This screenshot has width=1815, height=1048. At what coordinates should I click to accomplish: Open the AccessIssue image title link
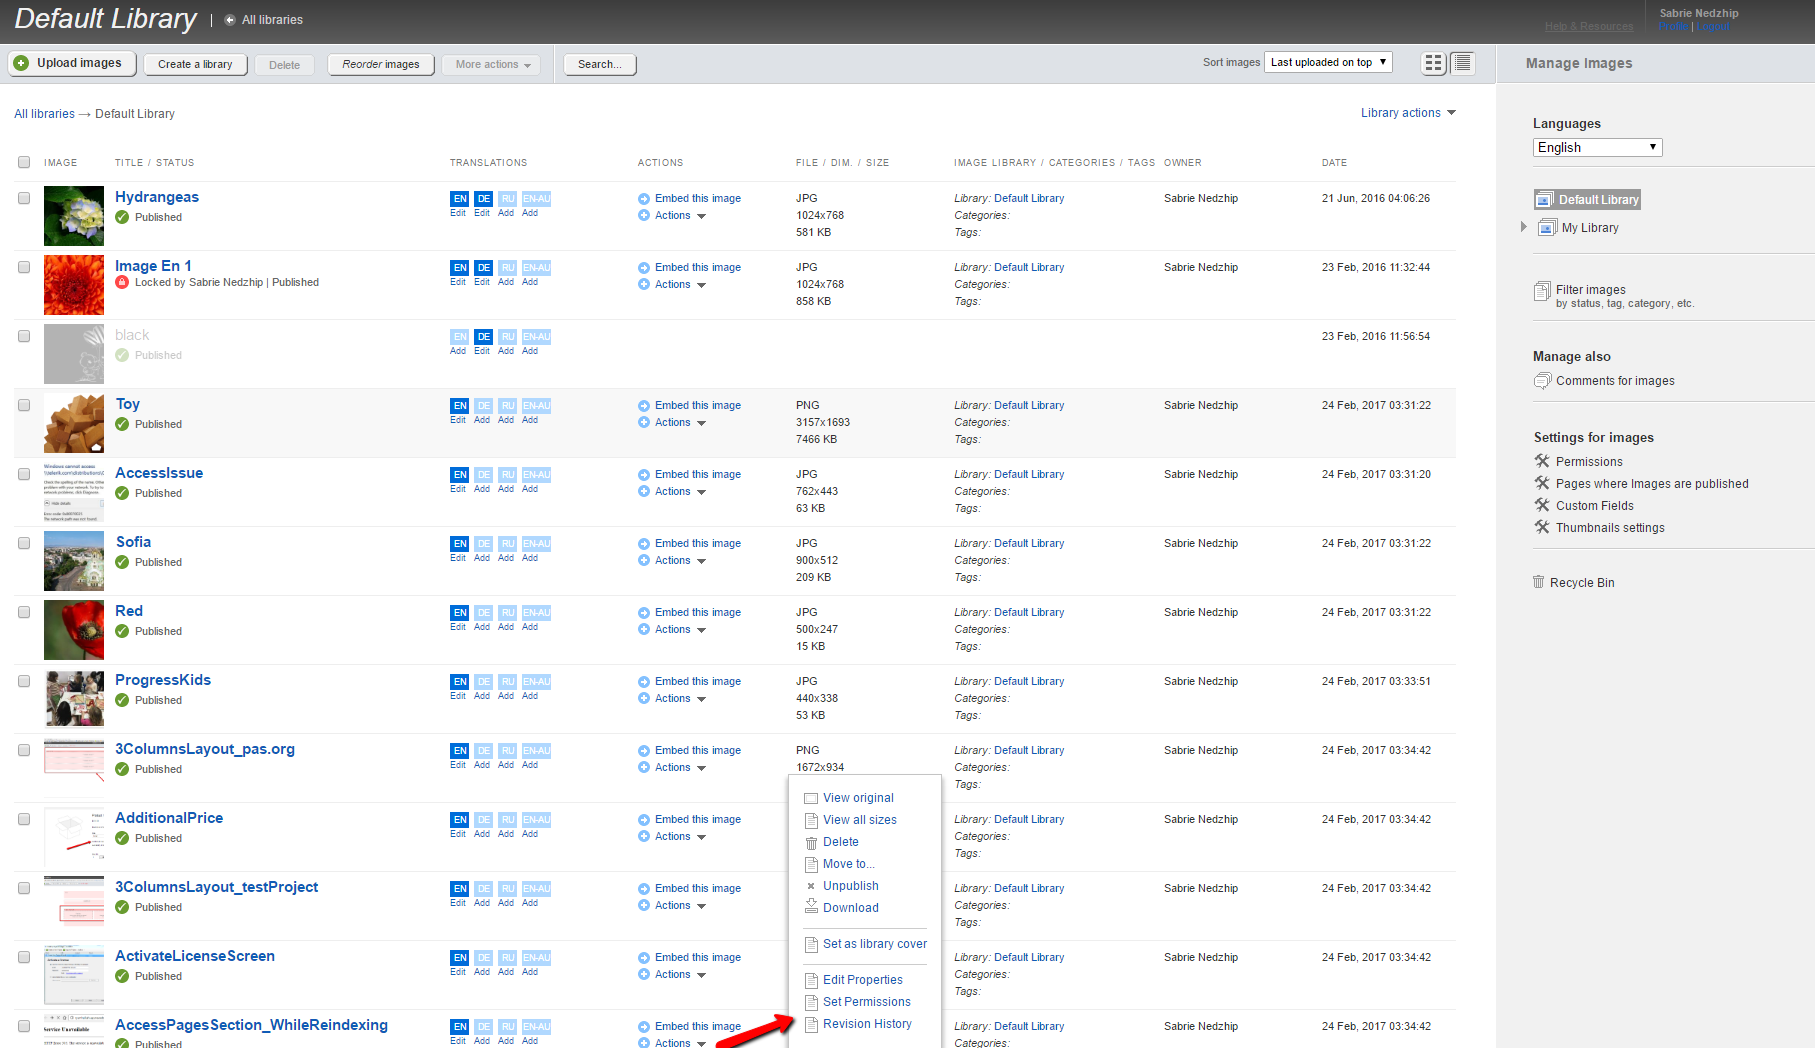click(x=159, y=473)
